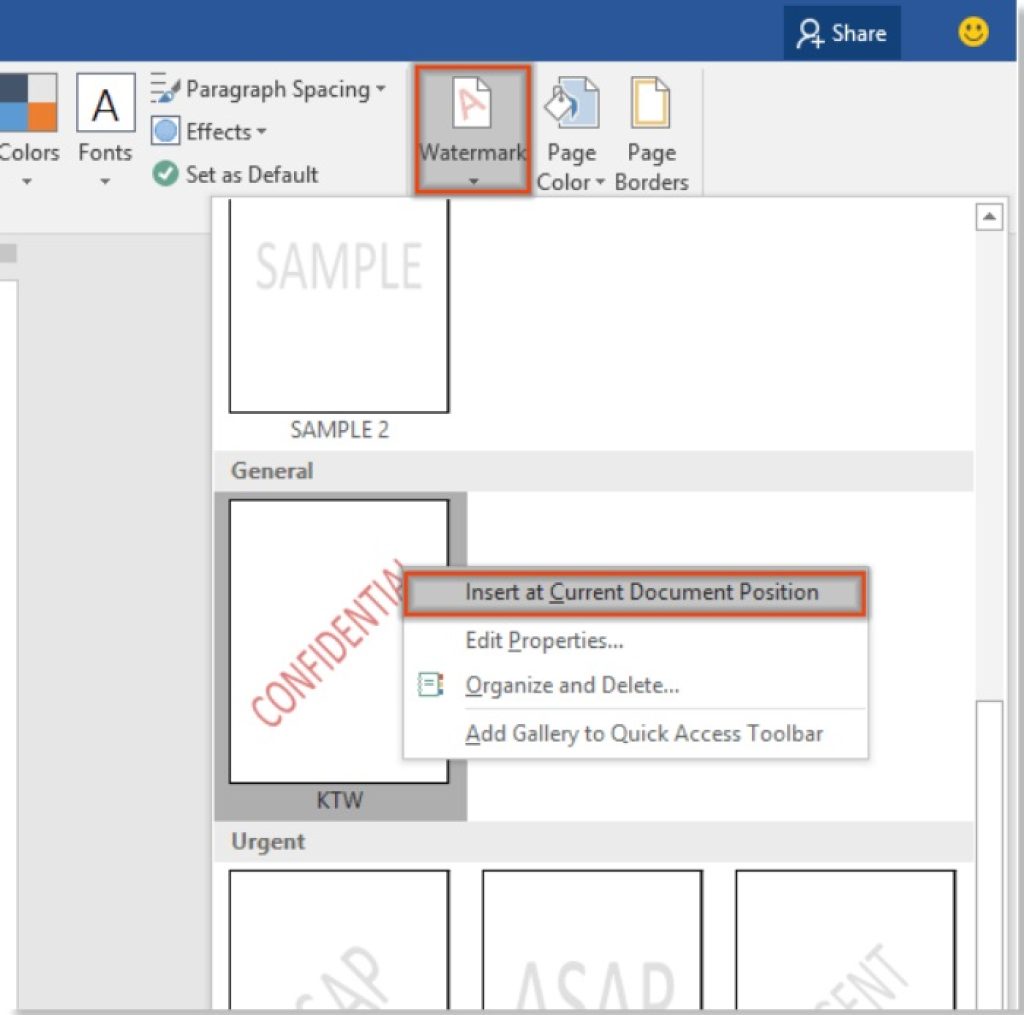Open the Colors theme palette

pos(28,104)
